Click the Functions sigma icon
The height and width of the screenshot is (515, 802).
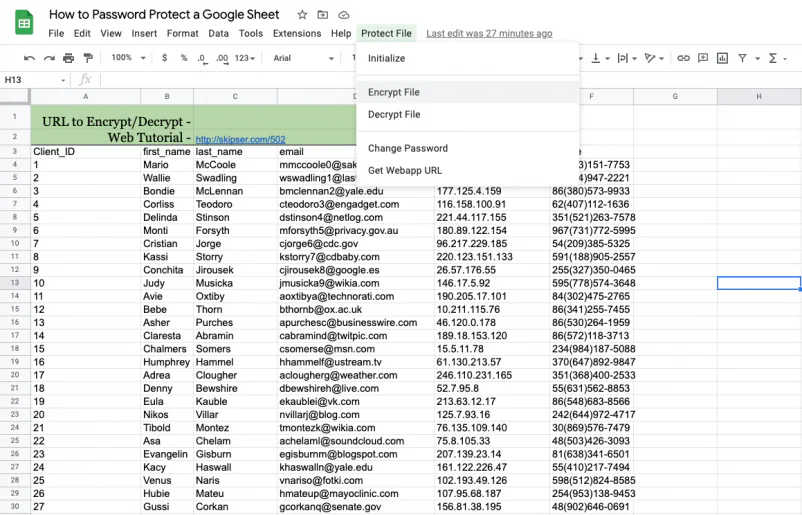pyautogui.click(x=773, y=58)
